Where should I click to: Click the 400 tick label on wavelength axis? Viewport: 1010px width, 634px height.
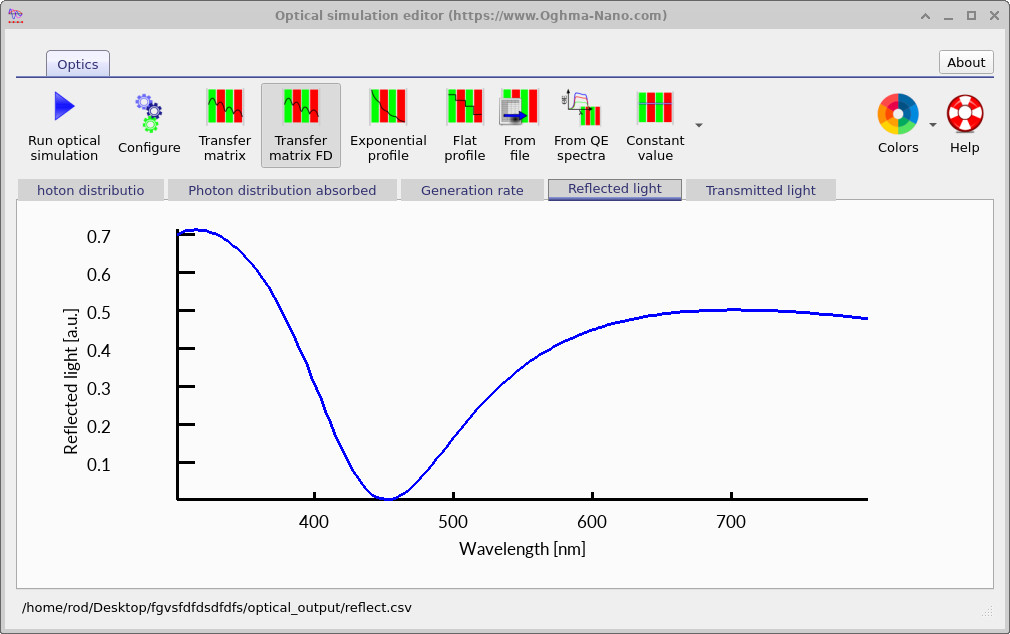pyautogui.click(x=314, y=521)
